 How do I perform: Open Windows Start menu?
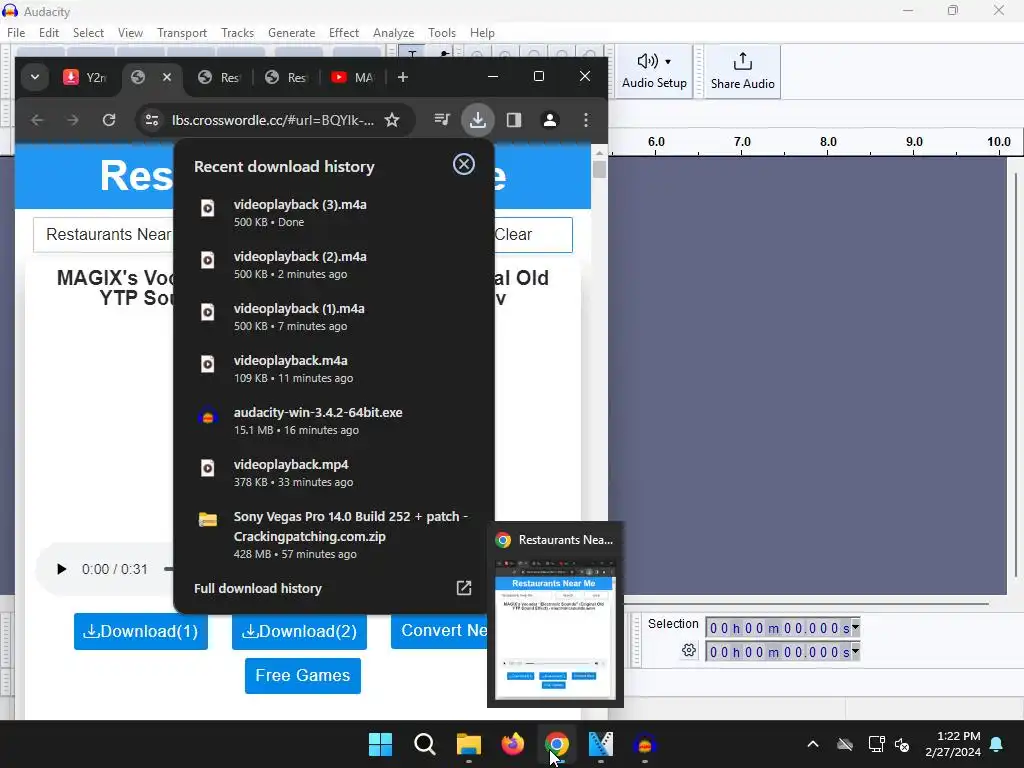pyautogui.click(x=380, y=744)
